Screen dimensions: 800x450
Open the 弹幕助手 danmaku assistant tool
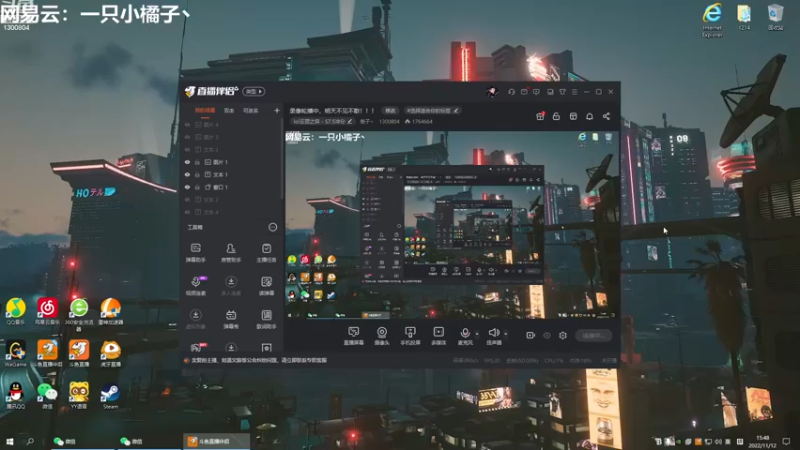(195, 253)
